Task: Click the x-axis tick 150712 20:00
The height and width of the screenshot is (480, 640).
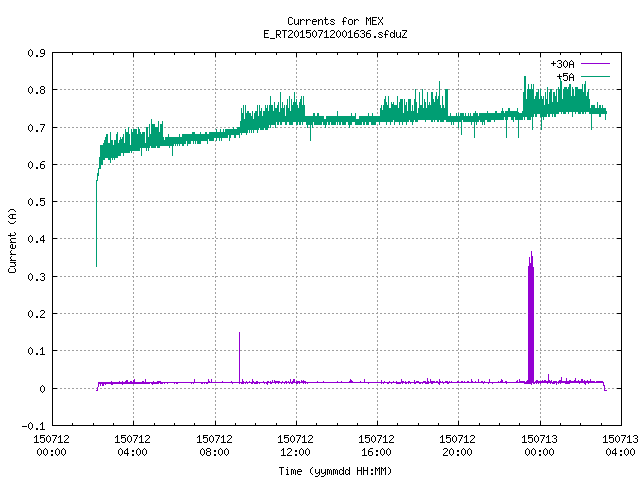Action: point(458,445)
